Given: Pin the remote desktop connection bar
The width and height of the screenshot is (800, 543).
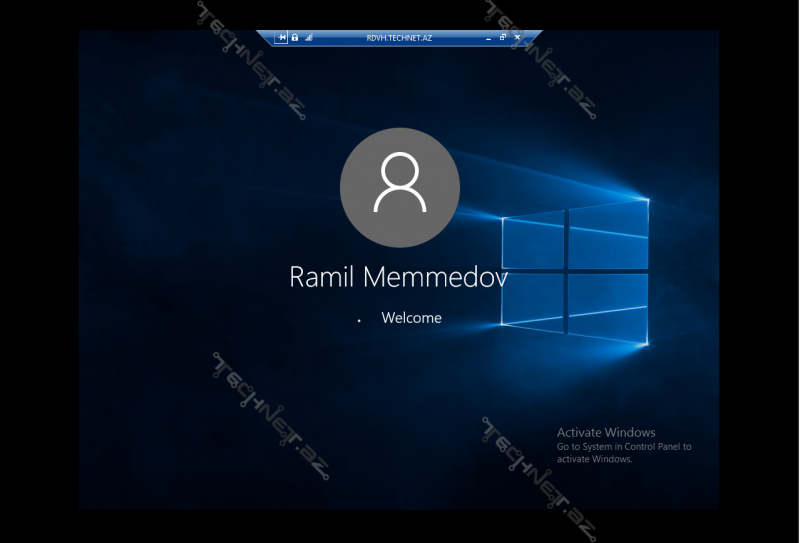Looking at the screenshot, I should click(282, 37).
